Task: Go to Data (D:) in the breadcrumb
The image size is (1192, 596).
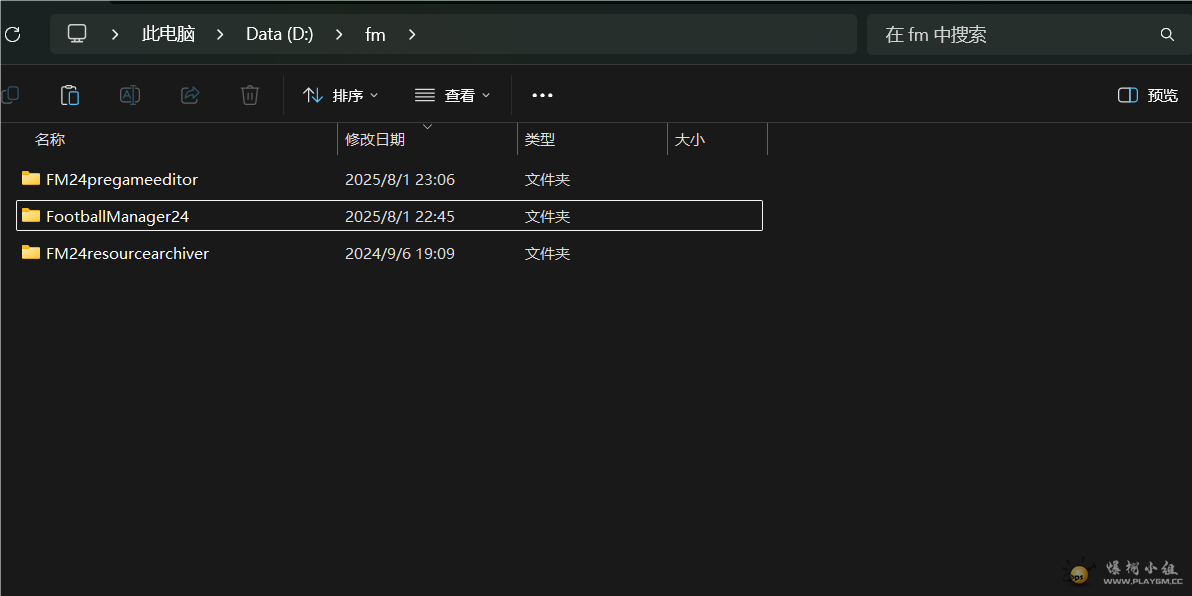Action: [x=280, y=34]
